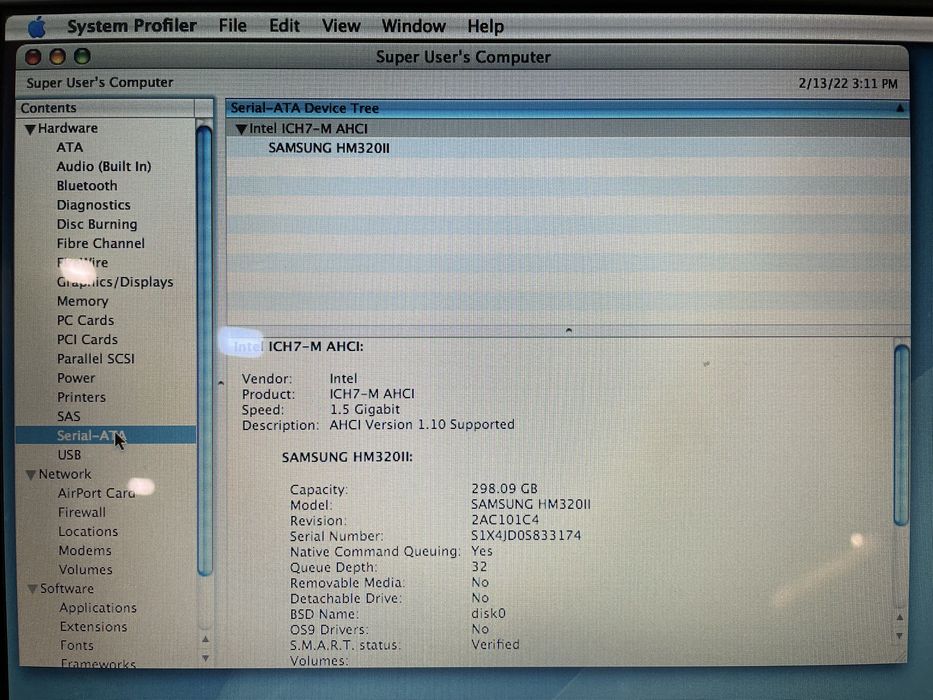Select PC Cards in the sidebar

[x=85, y=320]
